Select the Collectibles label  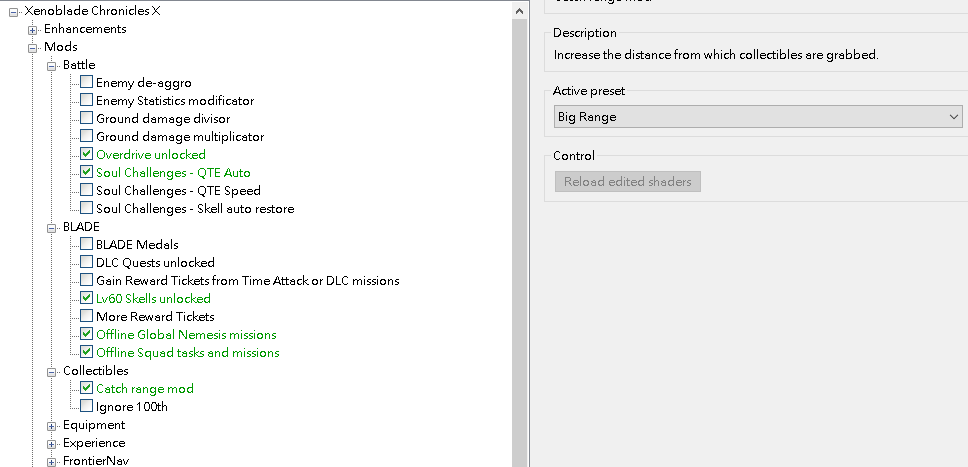[96, 371]
